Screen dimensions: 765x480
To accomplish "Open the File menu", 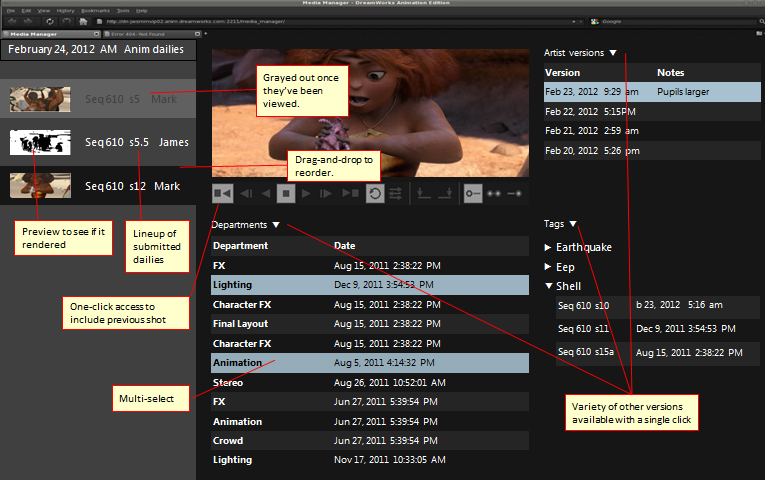I will click(11, 11).
